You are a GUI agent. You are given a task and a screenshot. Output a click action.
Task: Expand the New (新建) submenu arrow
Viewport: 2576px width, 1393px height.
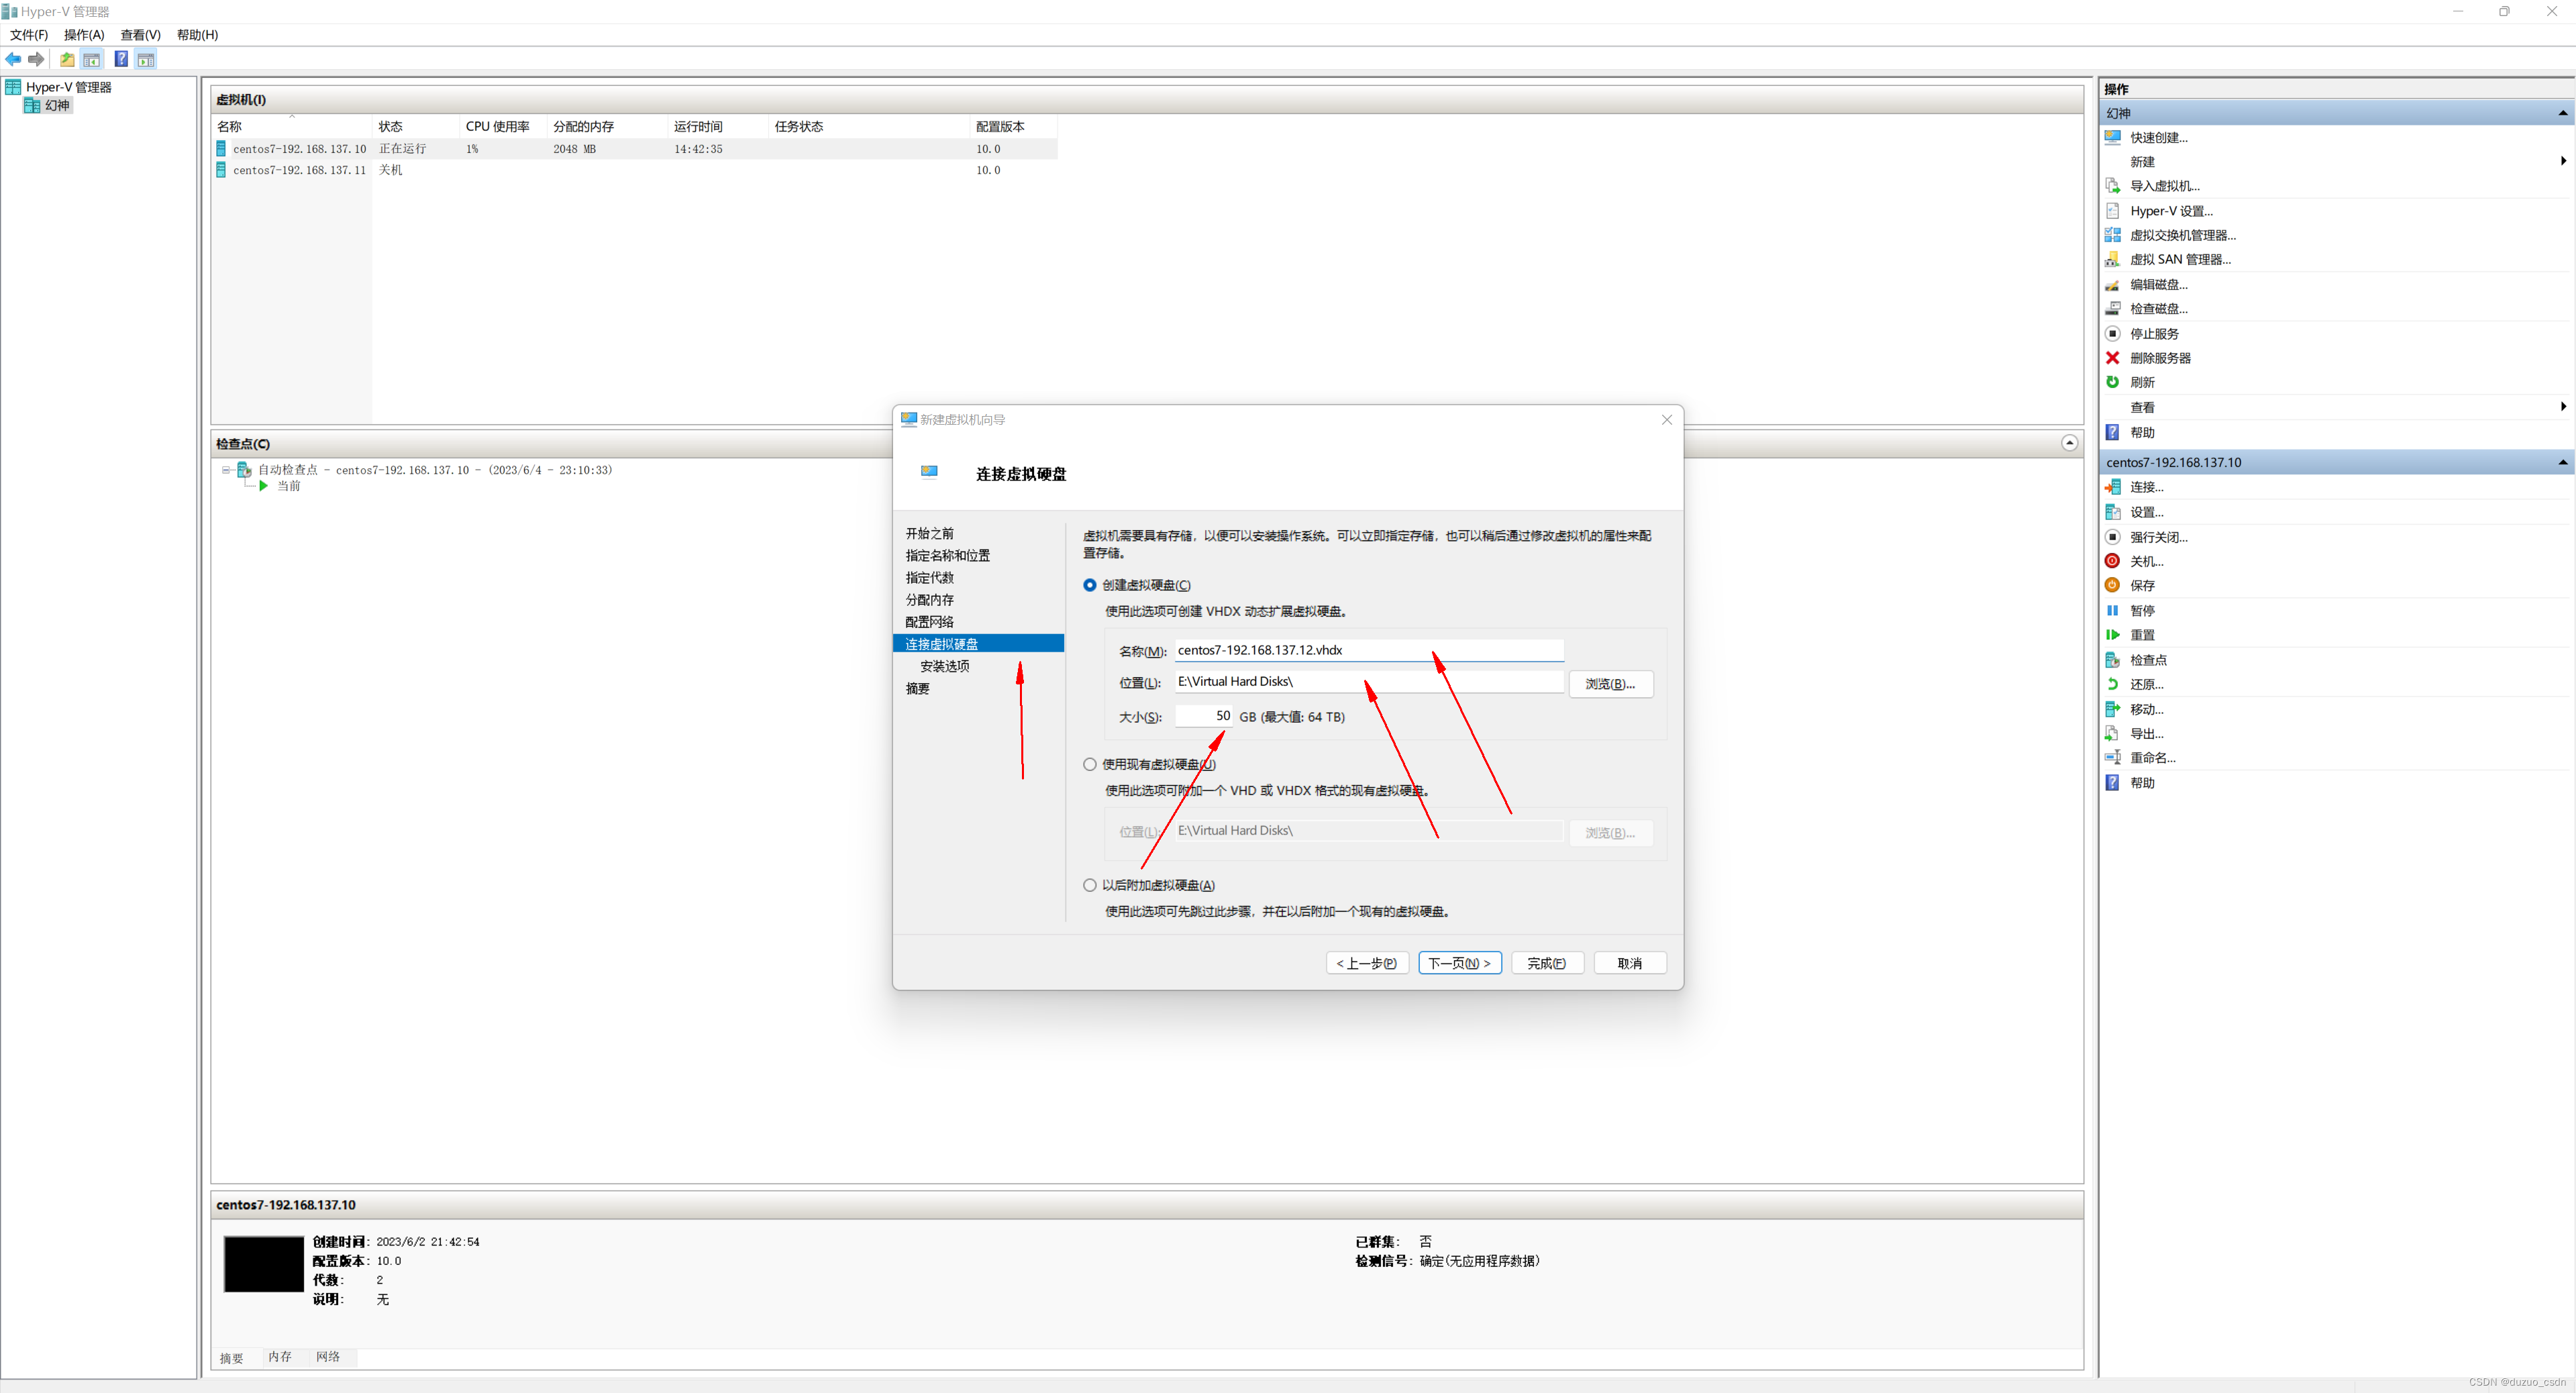[x=2563, y=161]
